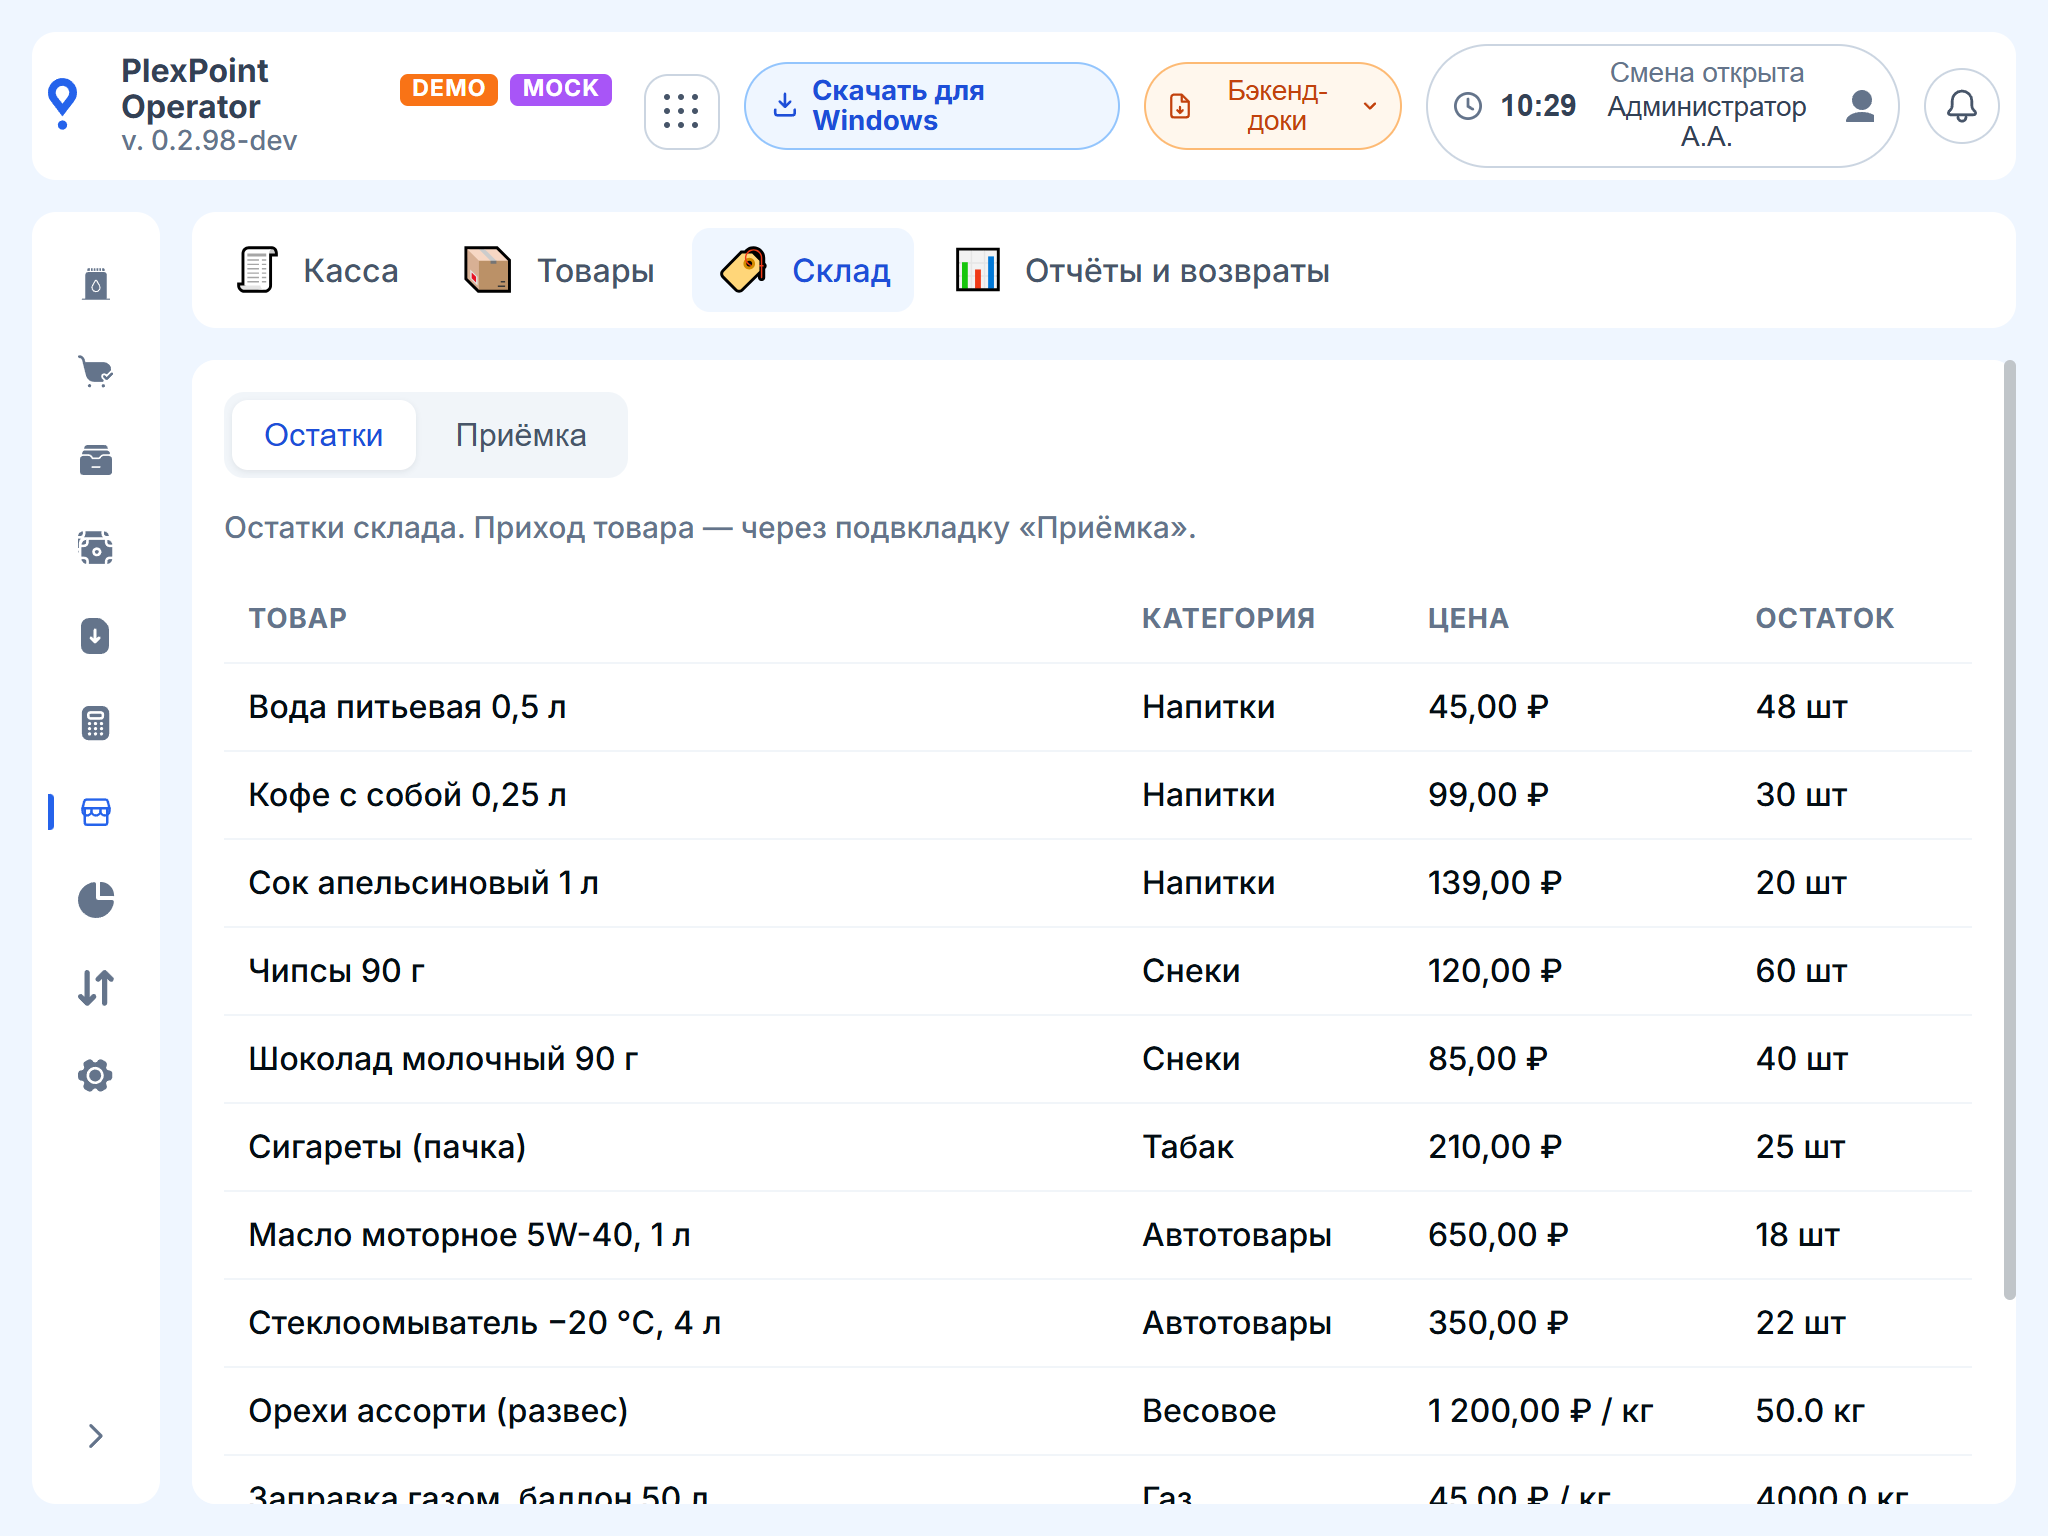
Task: Open the pie chart sidebar icon
Action: click(96, 900)
